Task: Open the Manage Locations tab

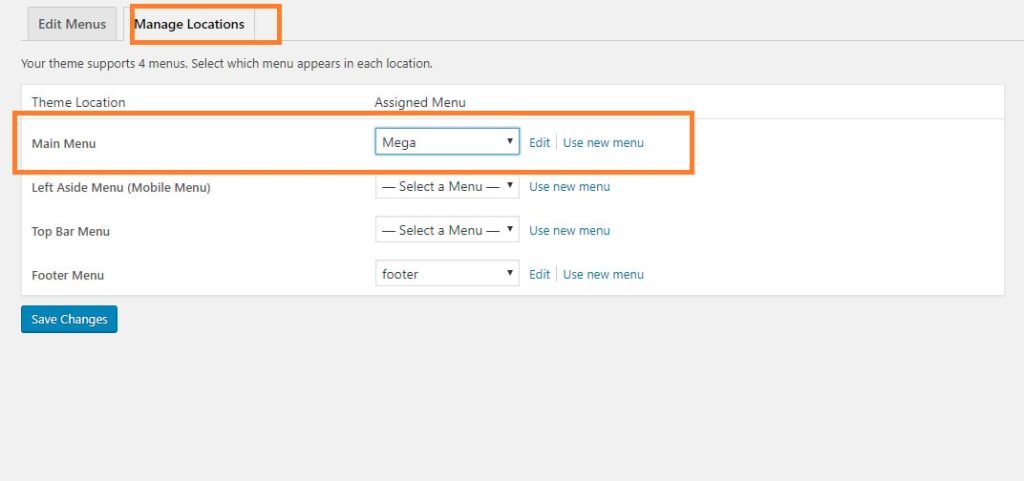Action: 189,24
